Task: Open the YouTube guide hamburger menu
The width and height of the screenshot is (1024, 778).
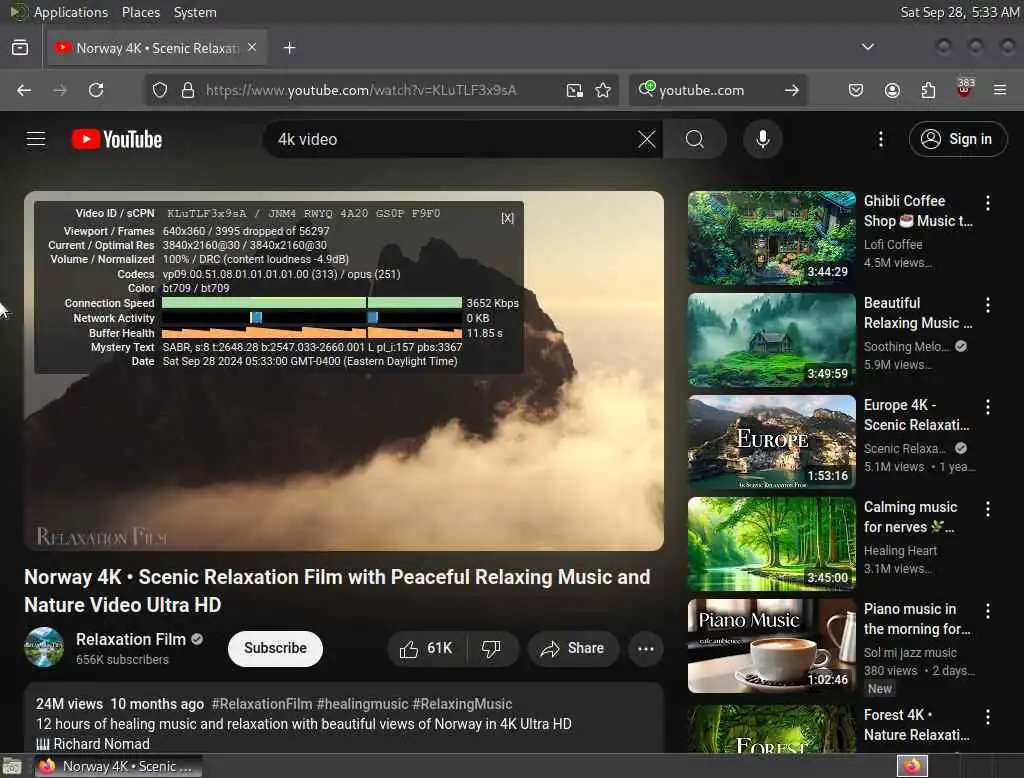Action: 36,139
